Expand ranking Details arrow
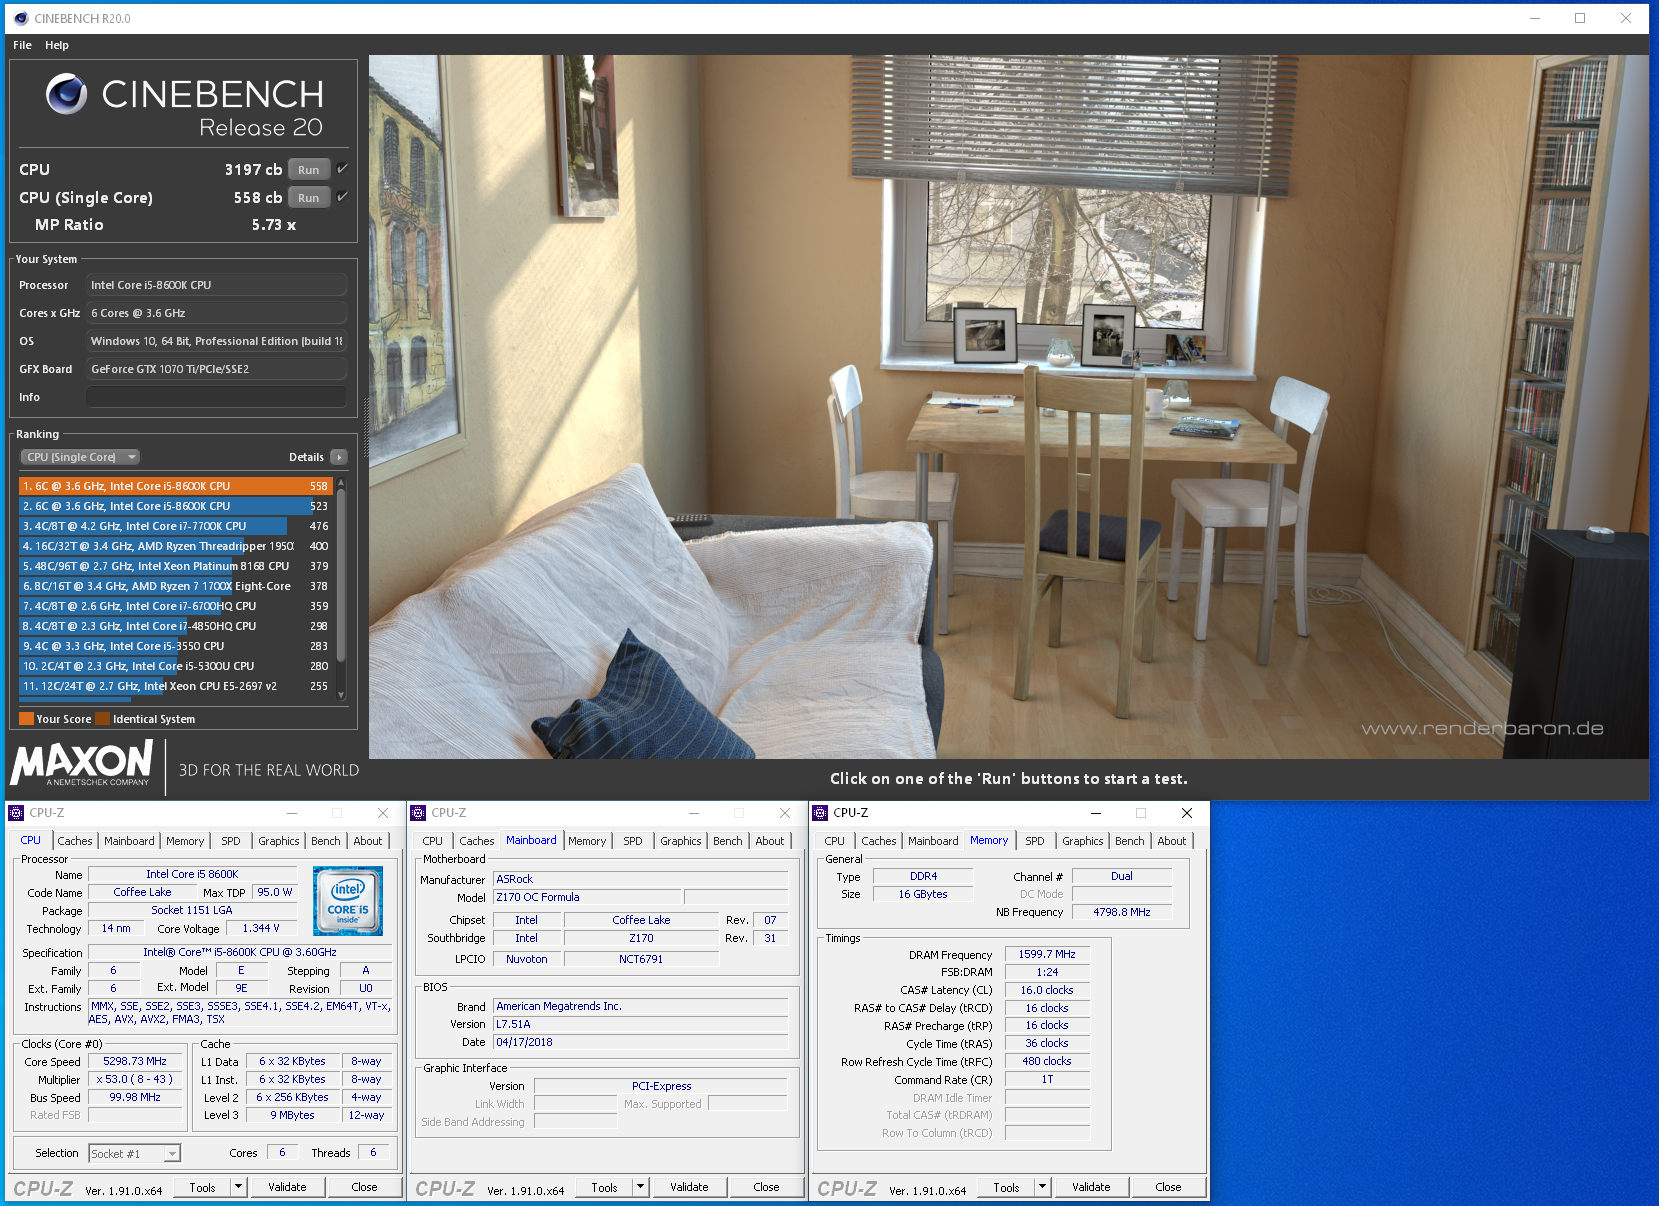Viewport: 1659px width, 1206px height. click(339, 457)
